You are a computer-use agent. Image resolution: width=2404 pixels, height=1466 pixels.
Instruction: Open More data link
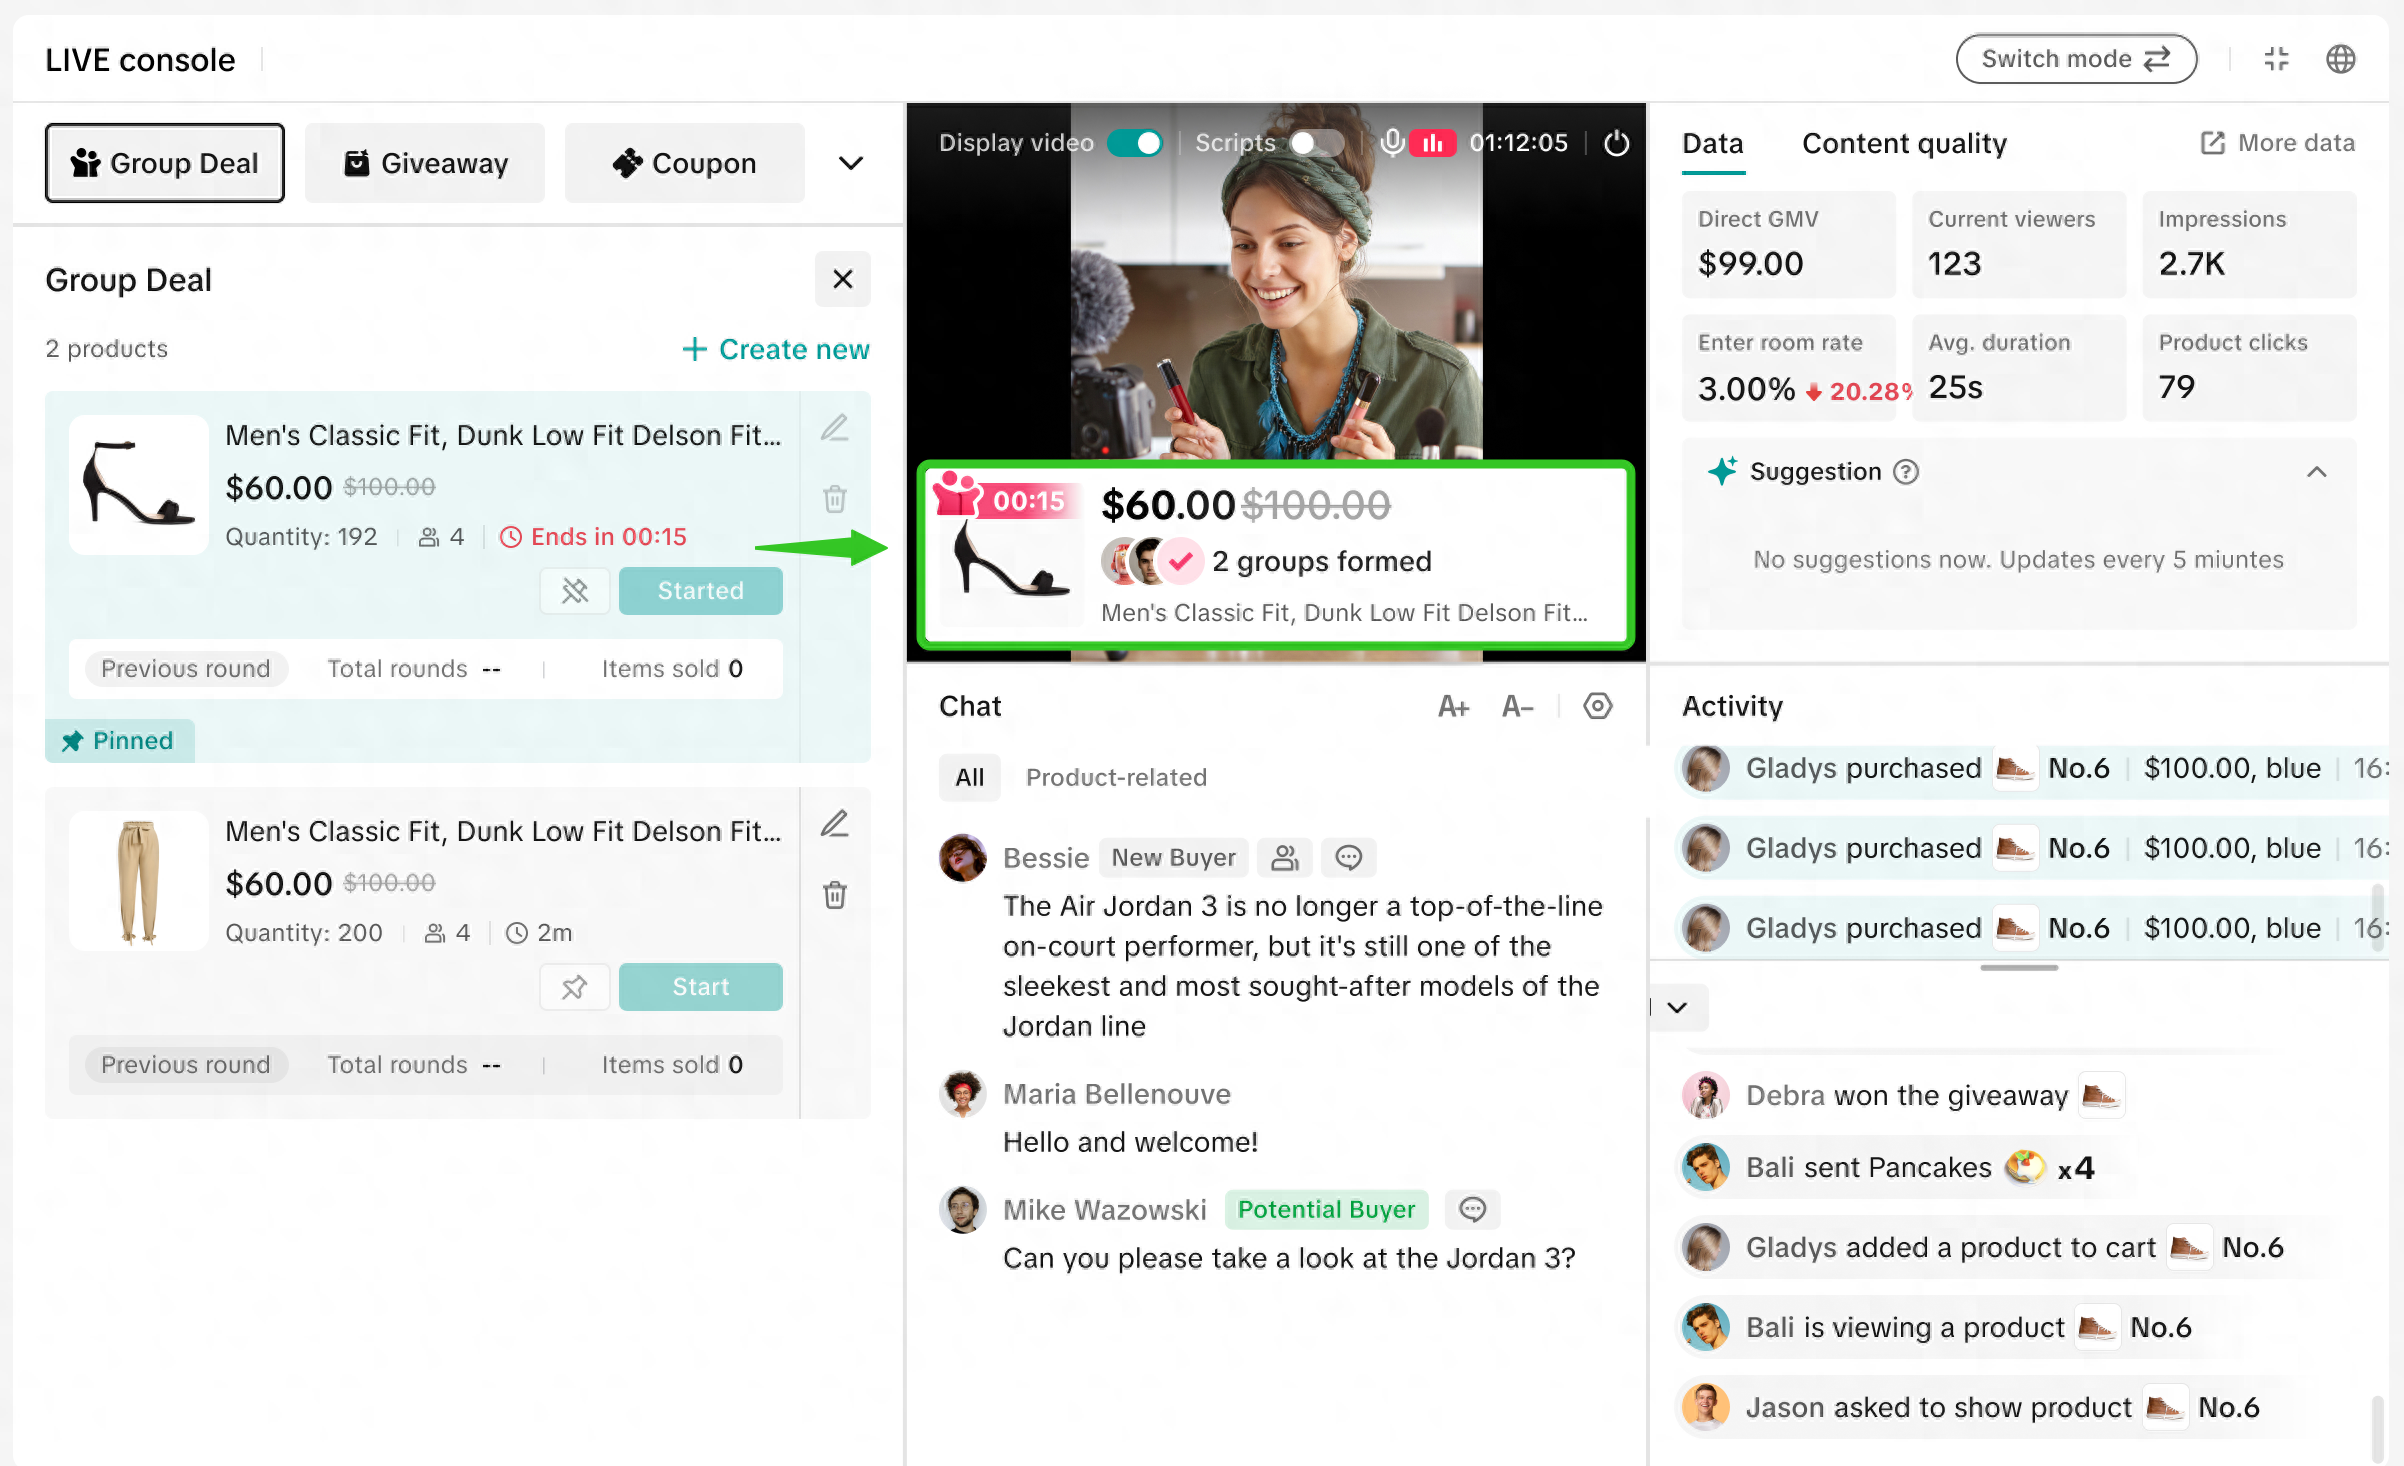pos(2278,143)
